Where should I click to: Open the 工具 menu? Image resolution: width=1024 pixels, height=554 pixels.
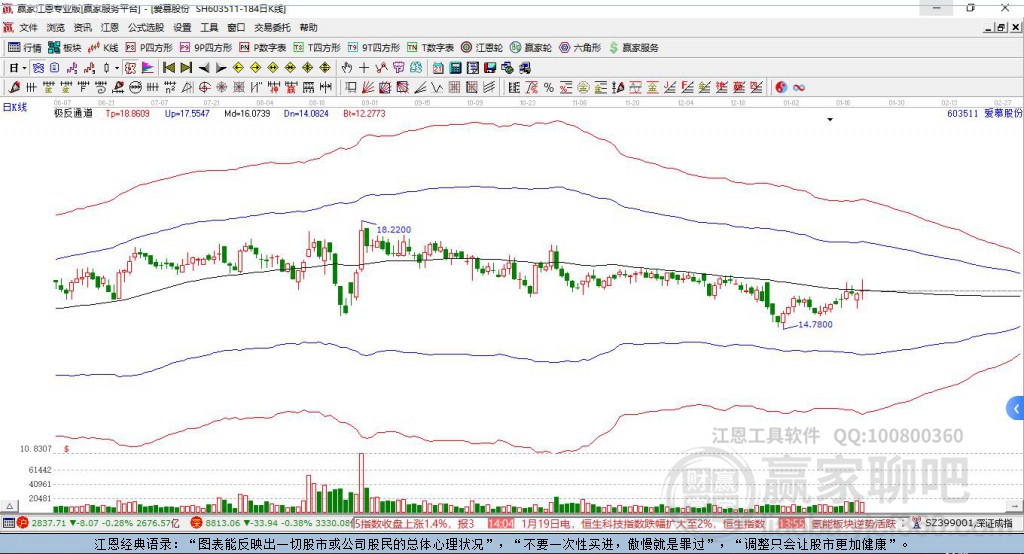click(209, 27)
